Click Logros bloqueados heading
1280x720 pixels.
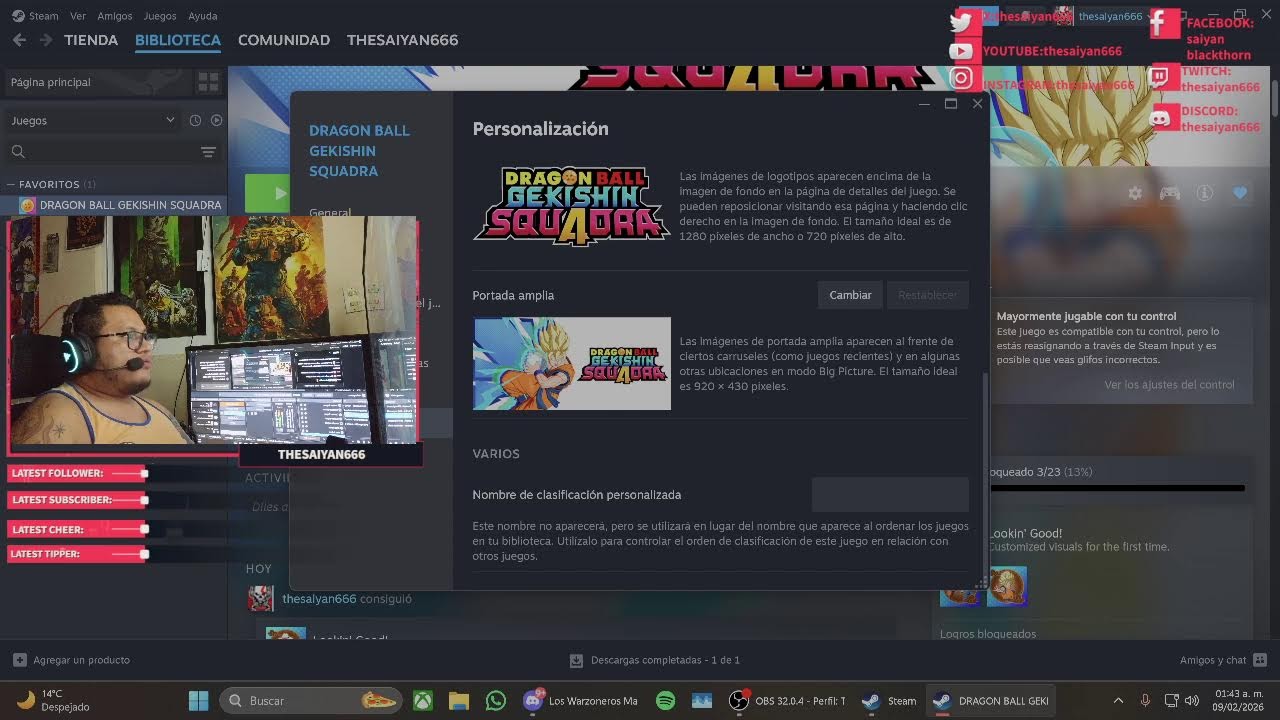(988, 634)
